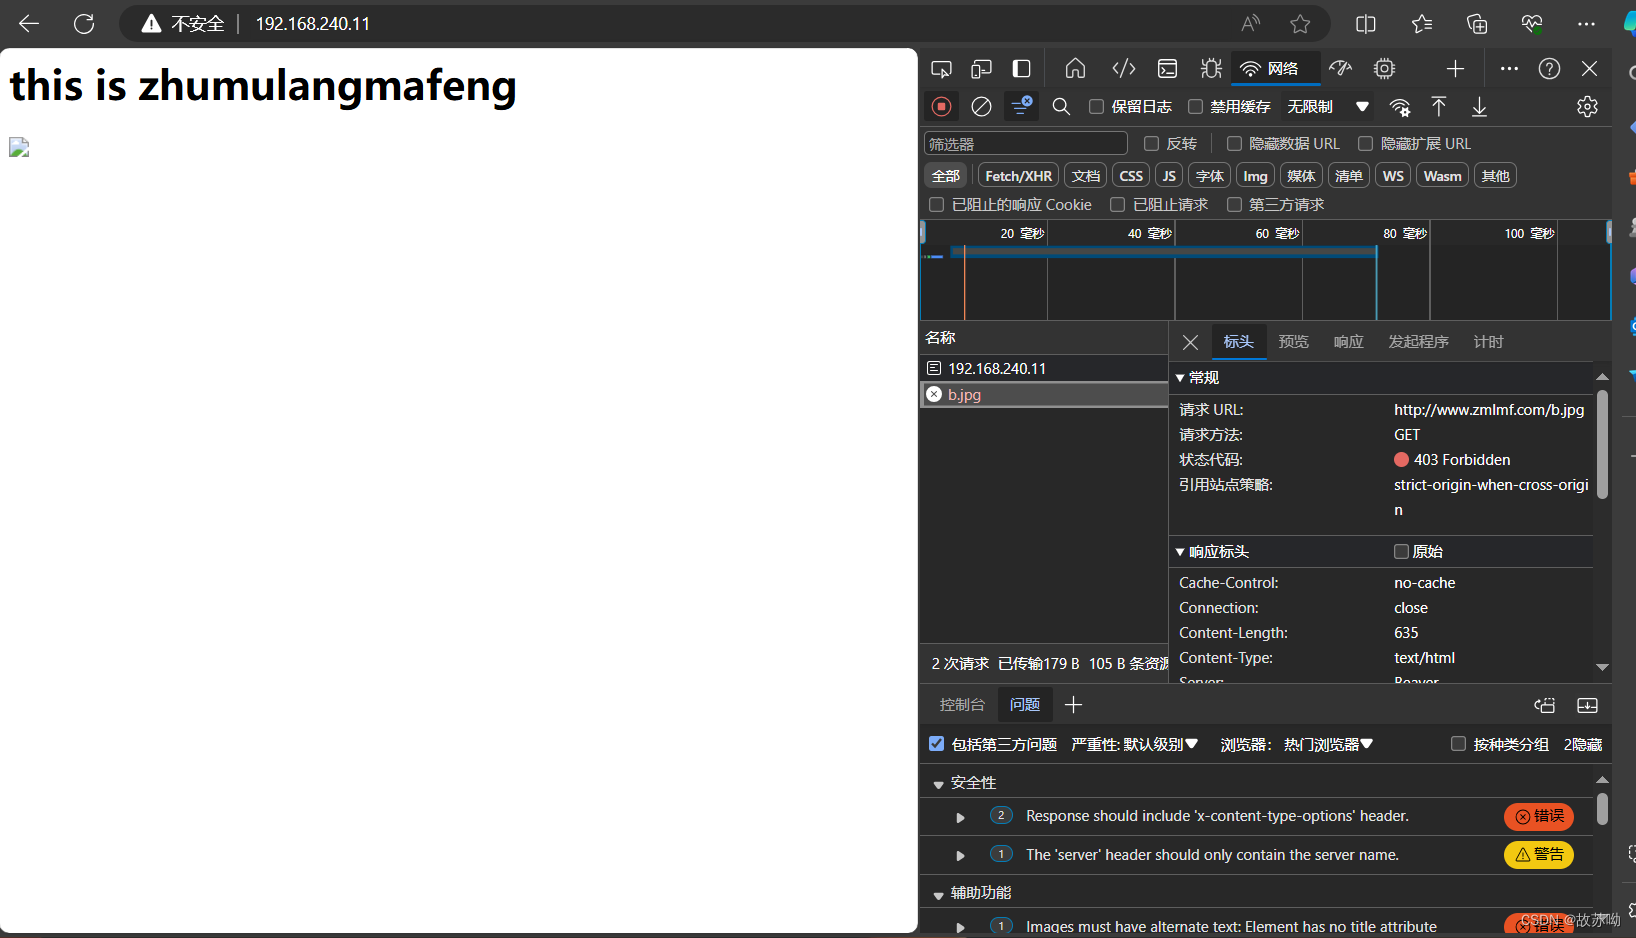Screen dimensions: 1636x938
Task: Add more tools with the plus icon
Action: pos(1455,68)
